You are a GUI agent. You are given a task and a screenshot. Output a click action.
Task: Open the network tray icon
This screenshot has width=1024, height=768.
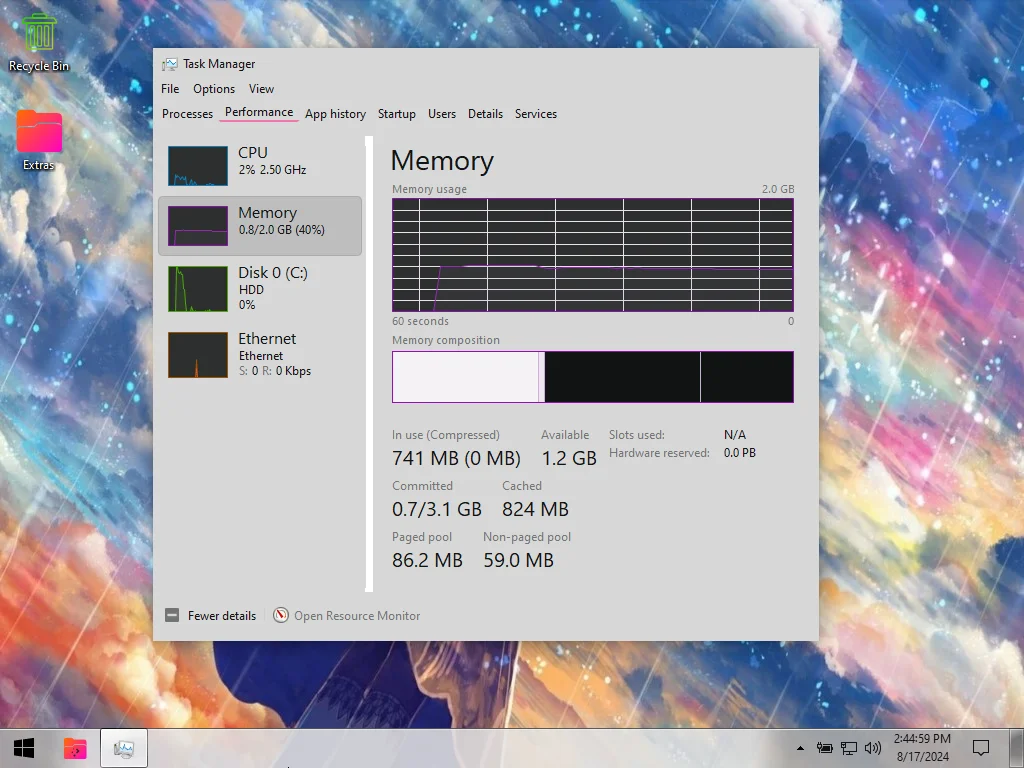pos(848,748)
